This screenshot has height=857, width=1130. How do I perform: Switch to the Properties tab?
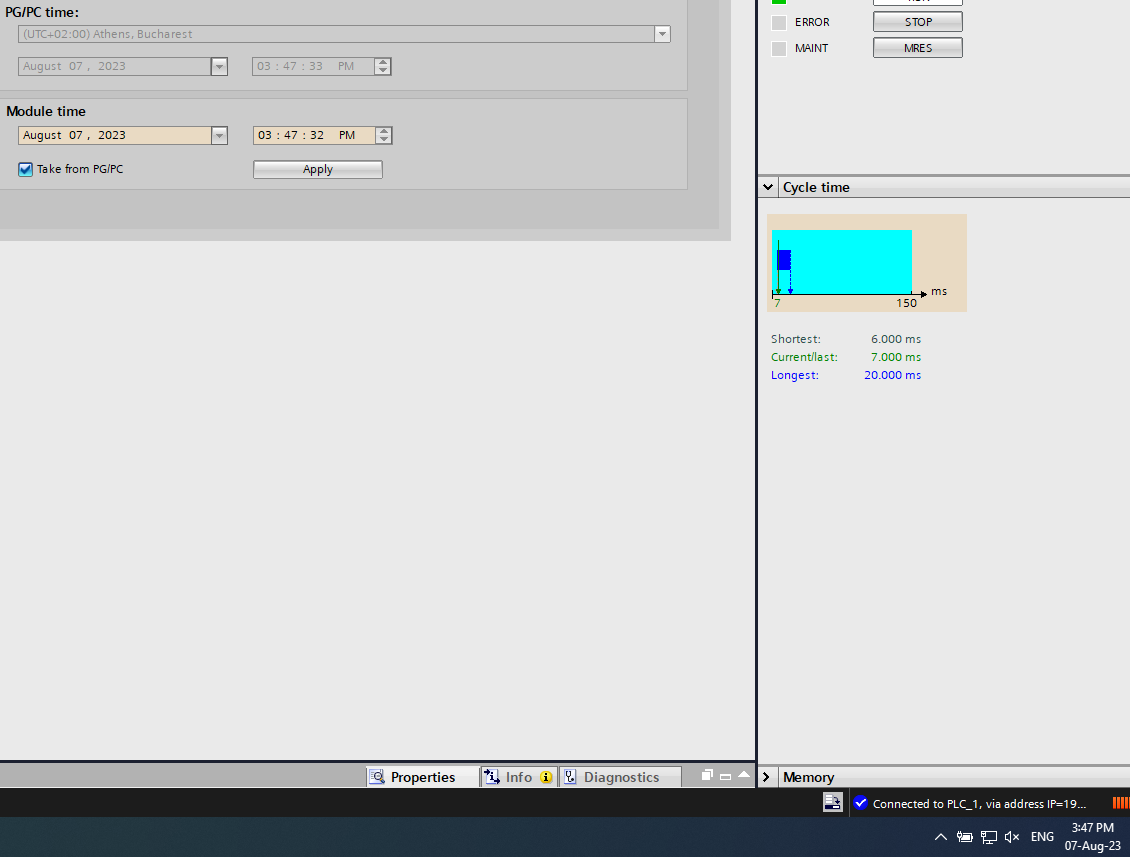point(423,777)
